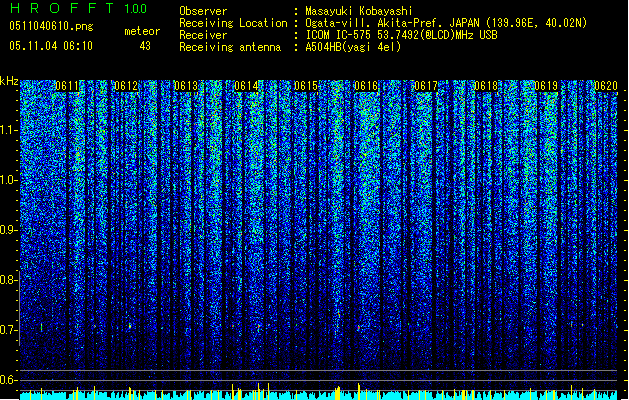The width and height of the screenshot is (629, 400).
Task: Click the 0620 time marker
Action: tap(606, 86)
